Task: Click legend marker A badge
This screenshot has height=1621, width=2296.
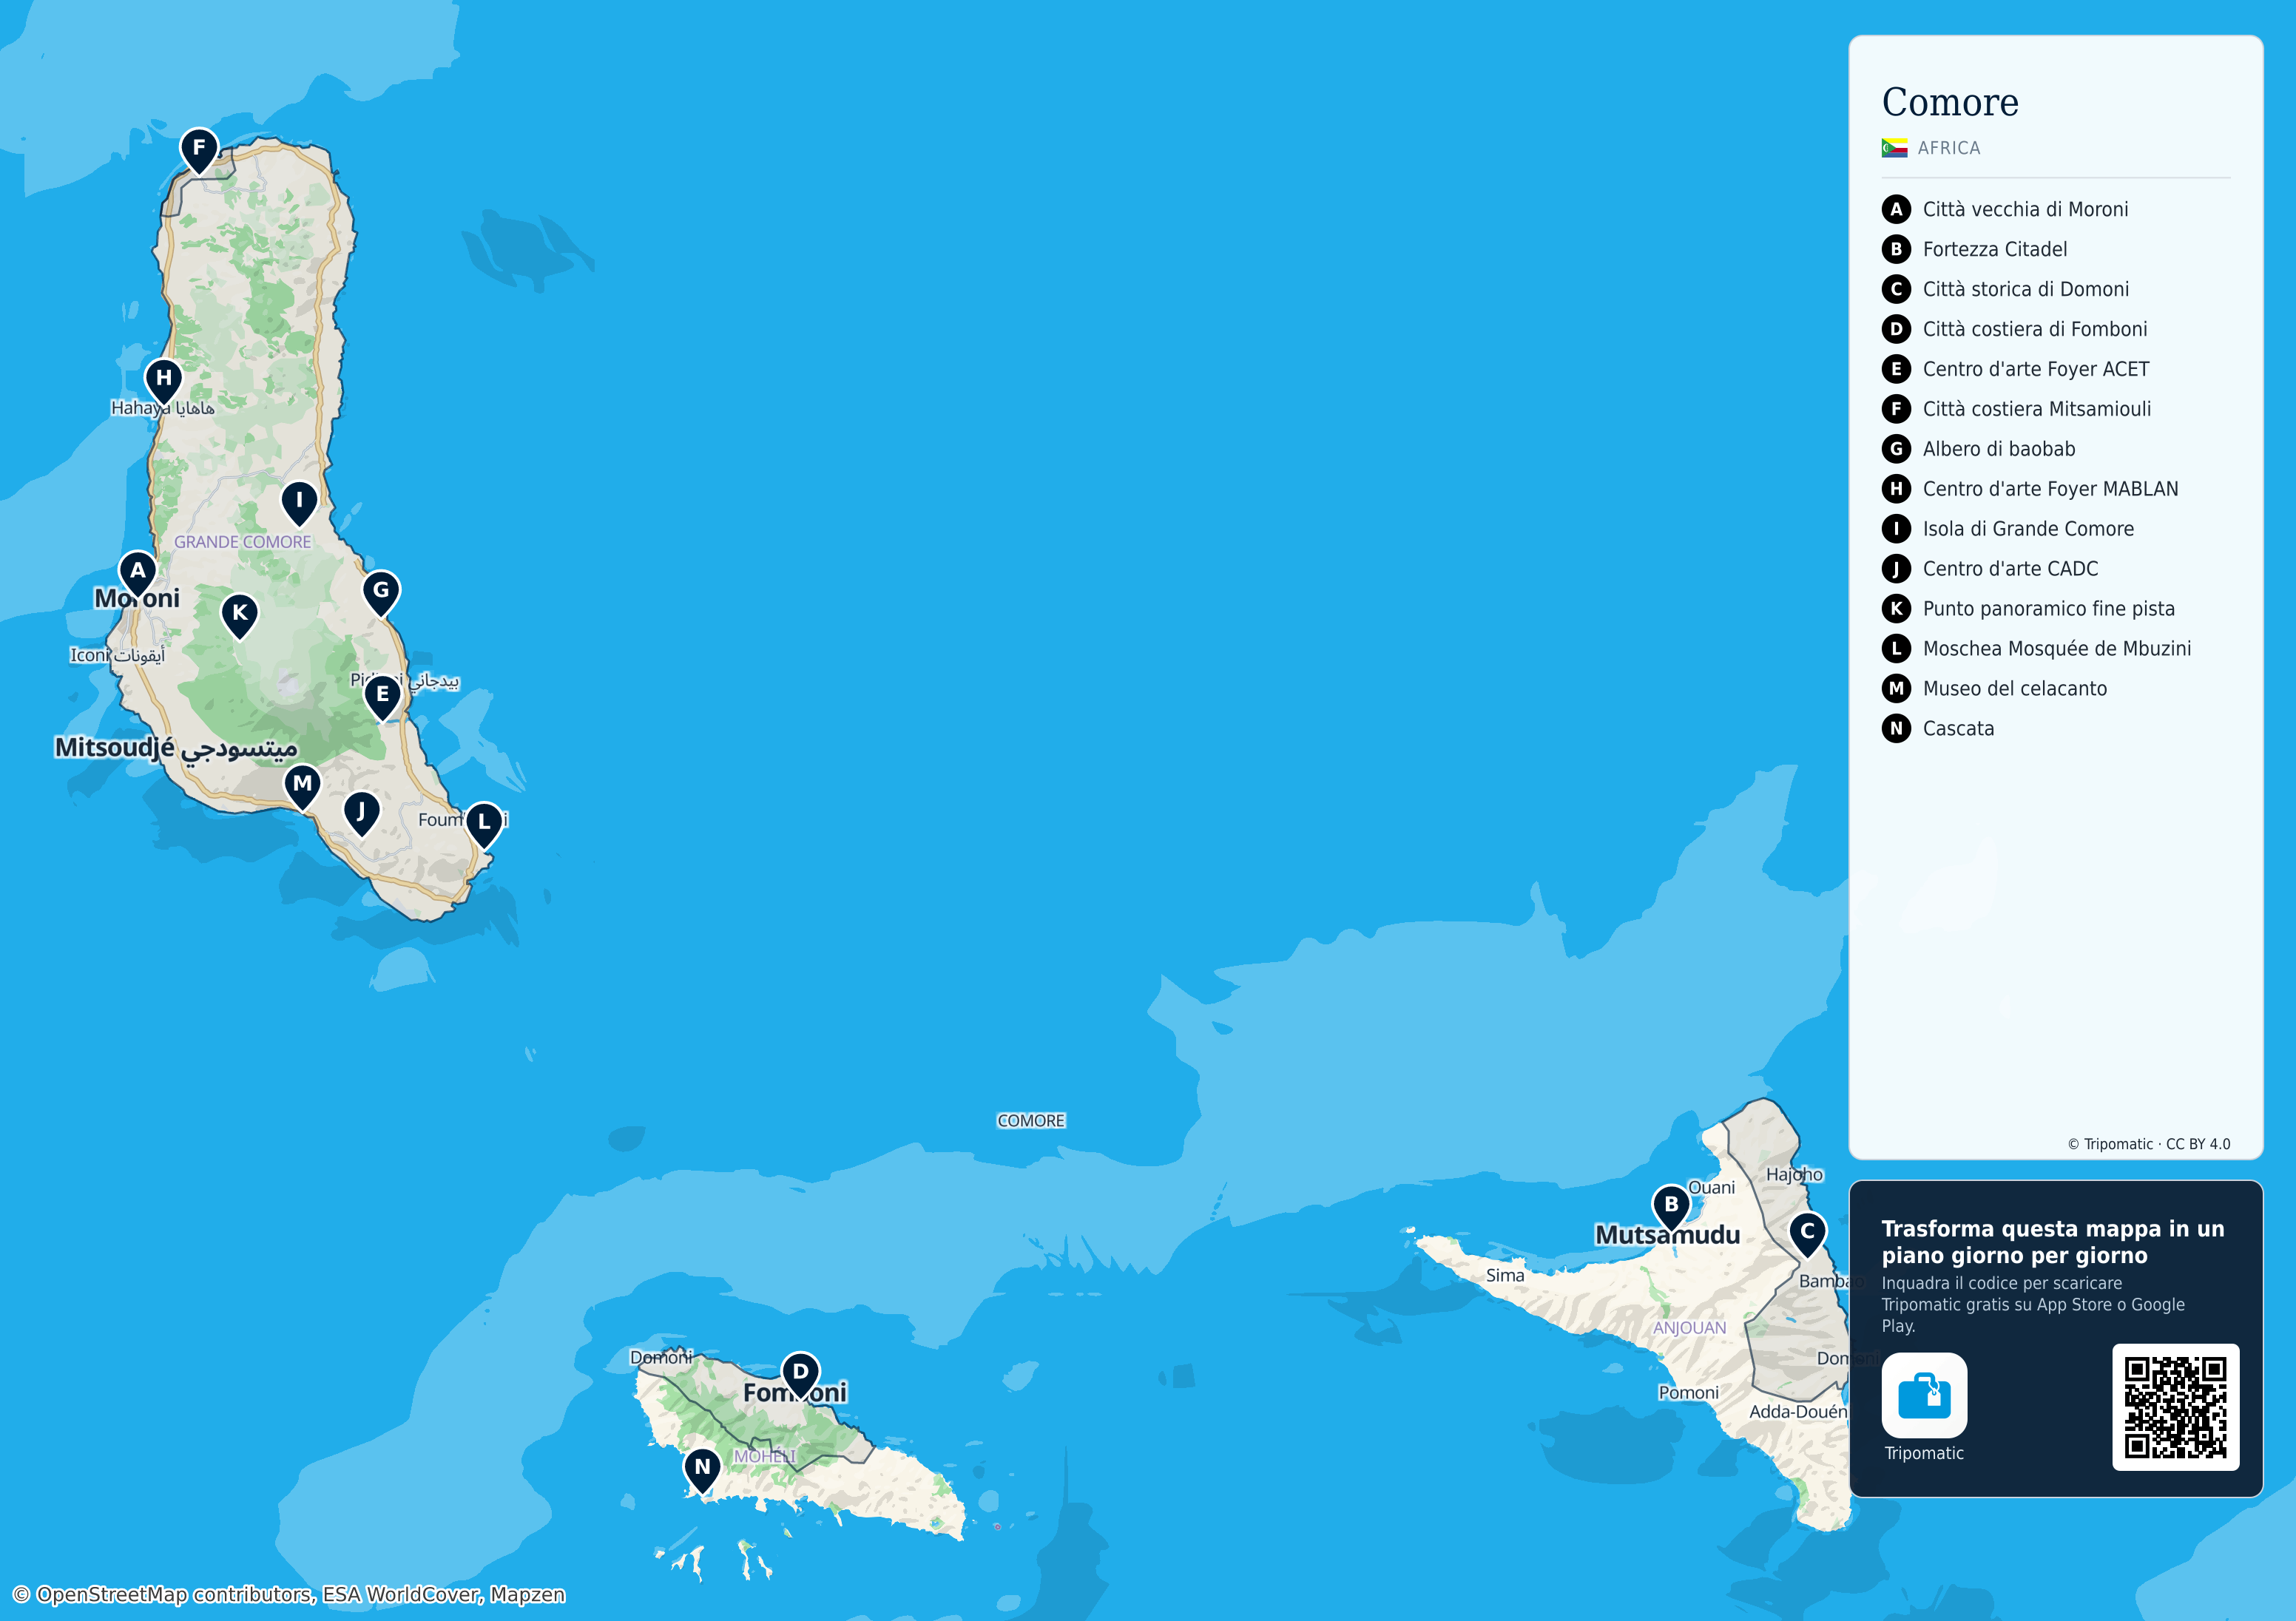Action: pos(1896,209)
